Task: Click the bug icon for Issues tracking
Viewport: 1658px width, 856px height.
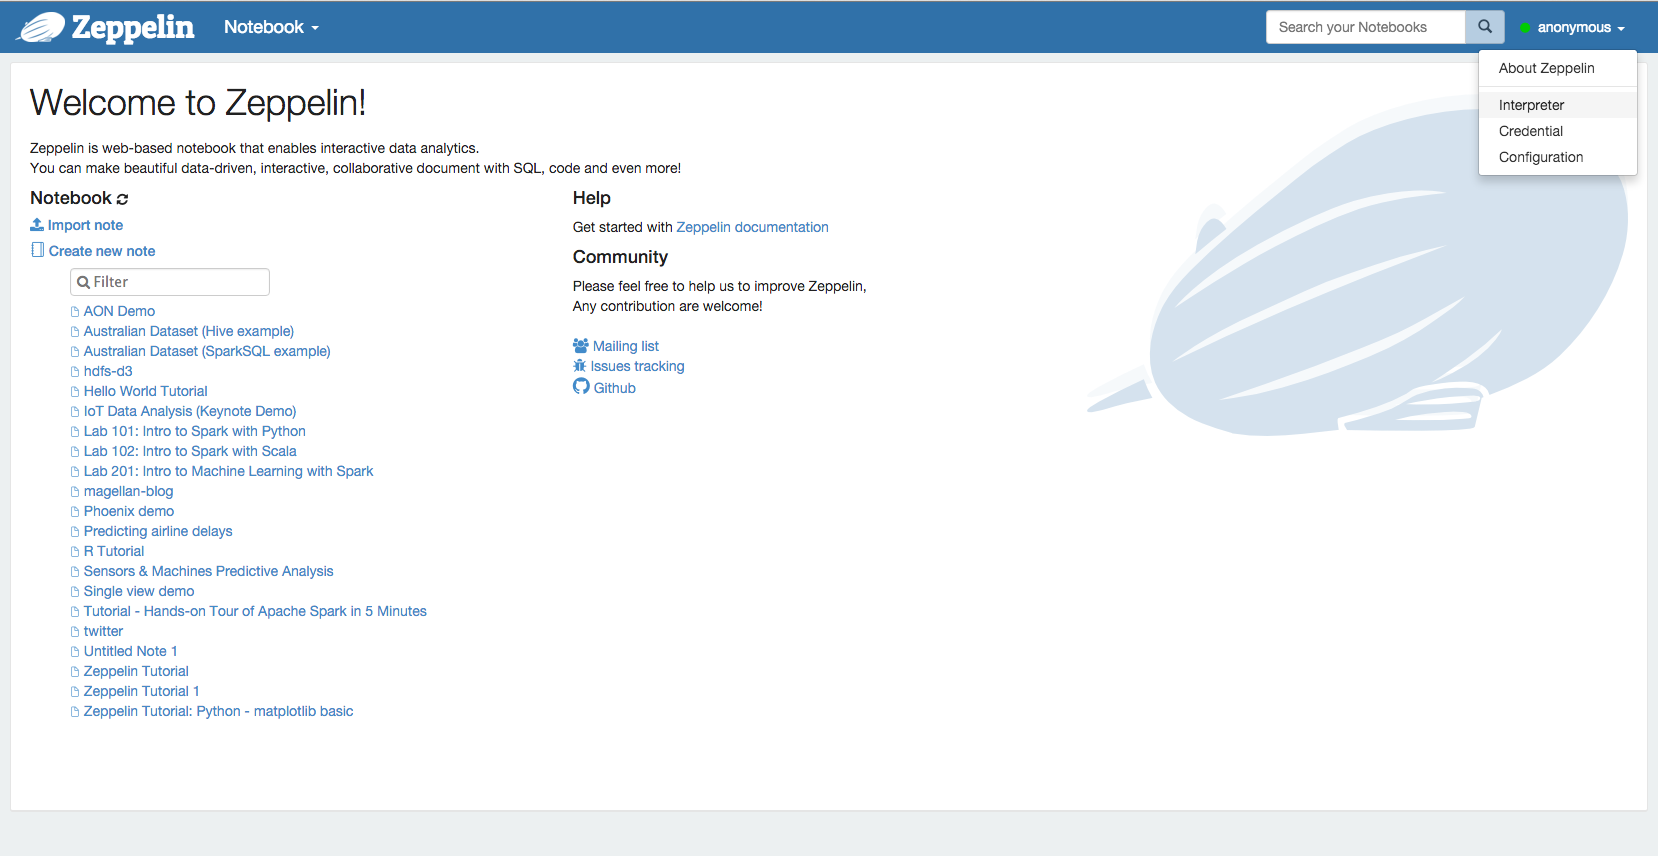Action: 580,366
